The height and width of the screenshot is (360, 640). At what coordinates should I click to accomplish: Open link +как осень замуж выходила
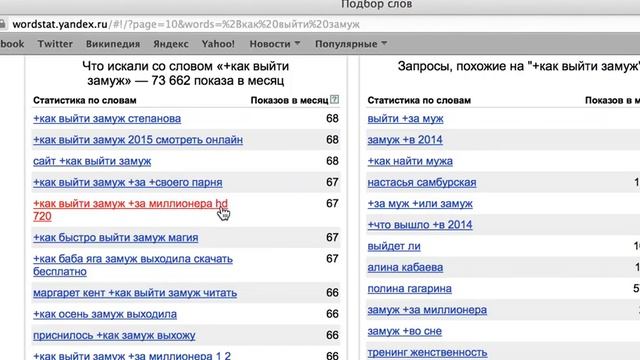[x=105, y=314]
